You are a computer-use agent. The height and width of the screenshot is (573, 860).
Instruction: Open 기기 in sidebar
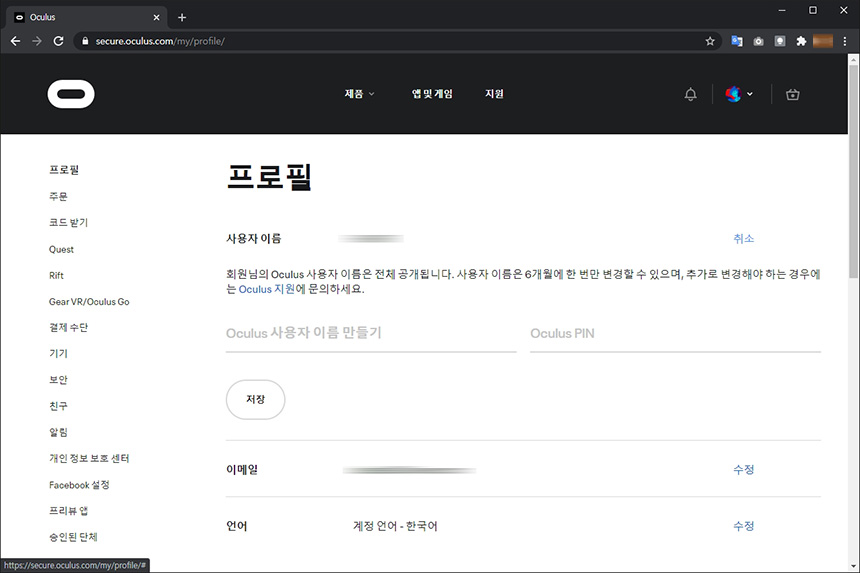58,354
